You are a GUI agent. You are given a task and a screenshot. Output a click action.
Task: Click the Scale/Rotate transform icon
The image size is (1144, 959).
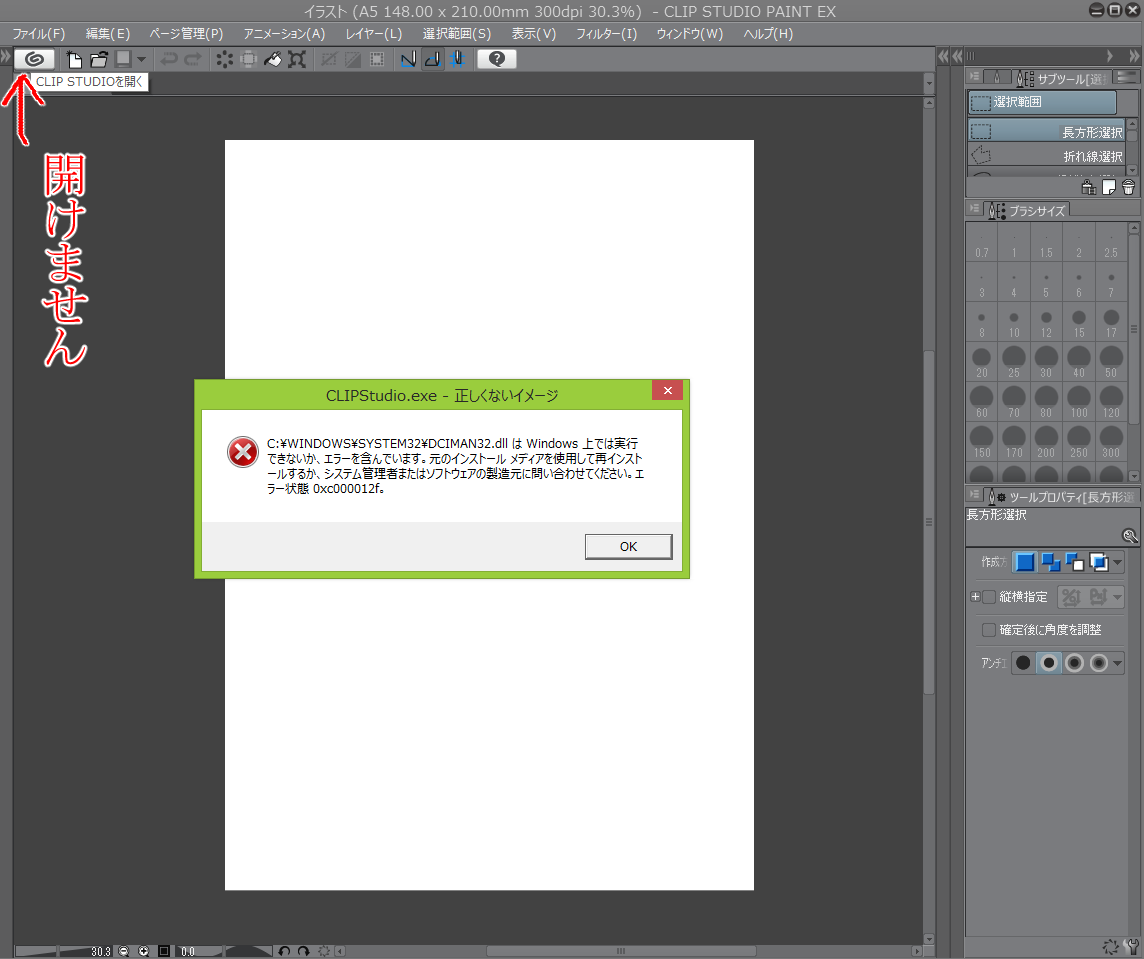point(297,59)
